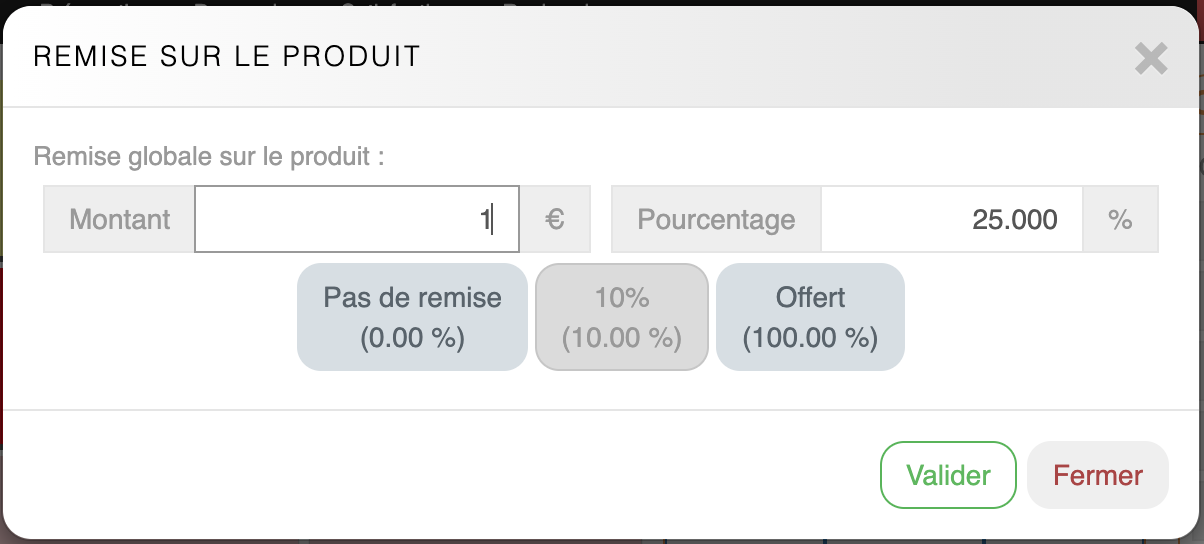
Task: Focus the Pourcentage input field
Action: [x=950, y=219]
